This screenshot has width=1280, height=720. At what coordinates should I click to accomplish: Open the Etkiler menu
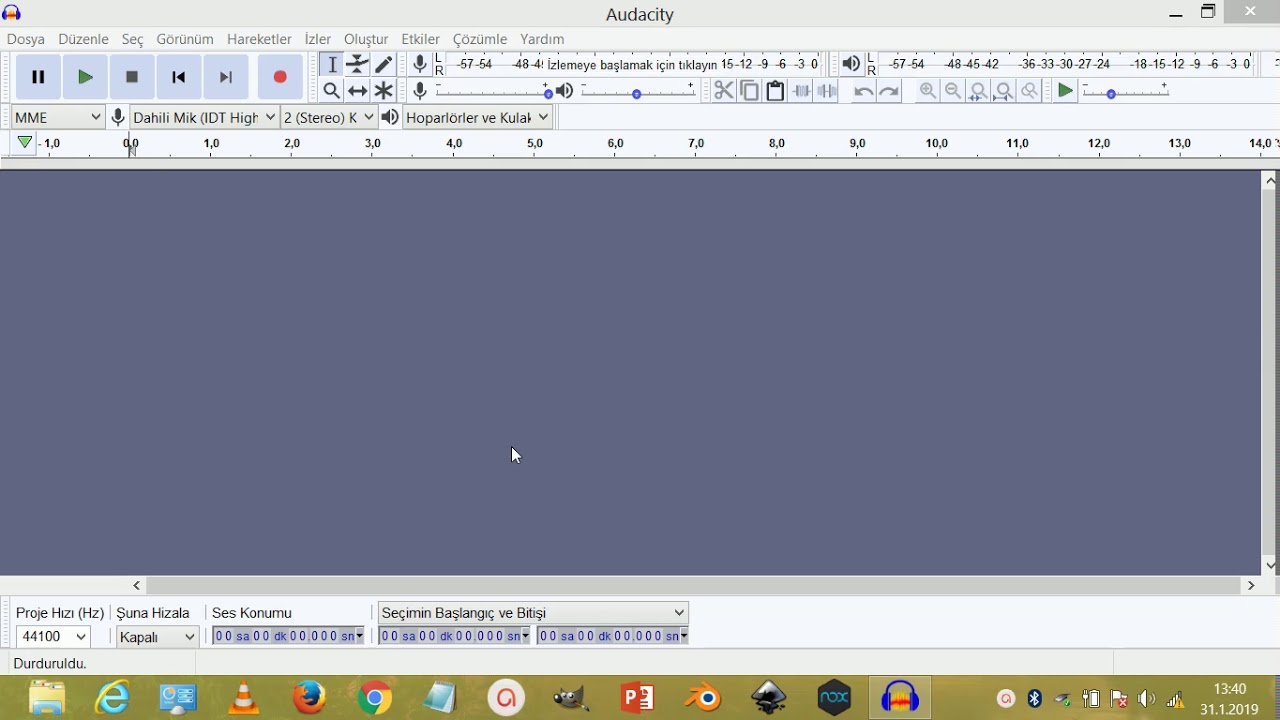pyautogui.click(x=421, y=39)
